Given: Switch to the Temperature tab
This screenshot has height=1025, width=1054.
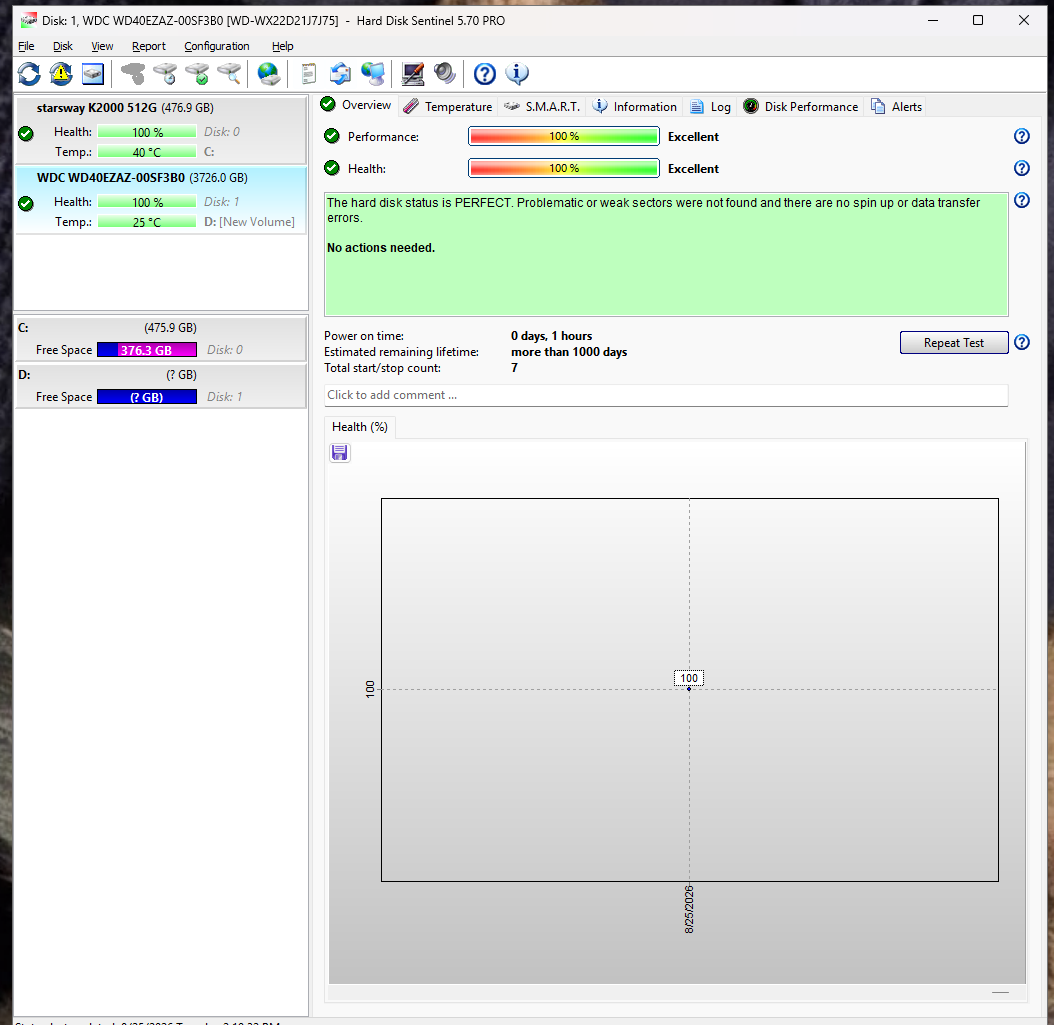Looking at the screenshot, I should pyautogui.click(x=448, y=107).
